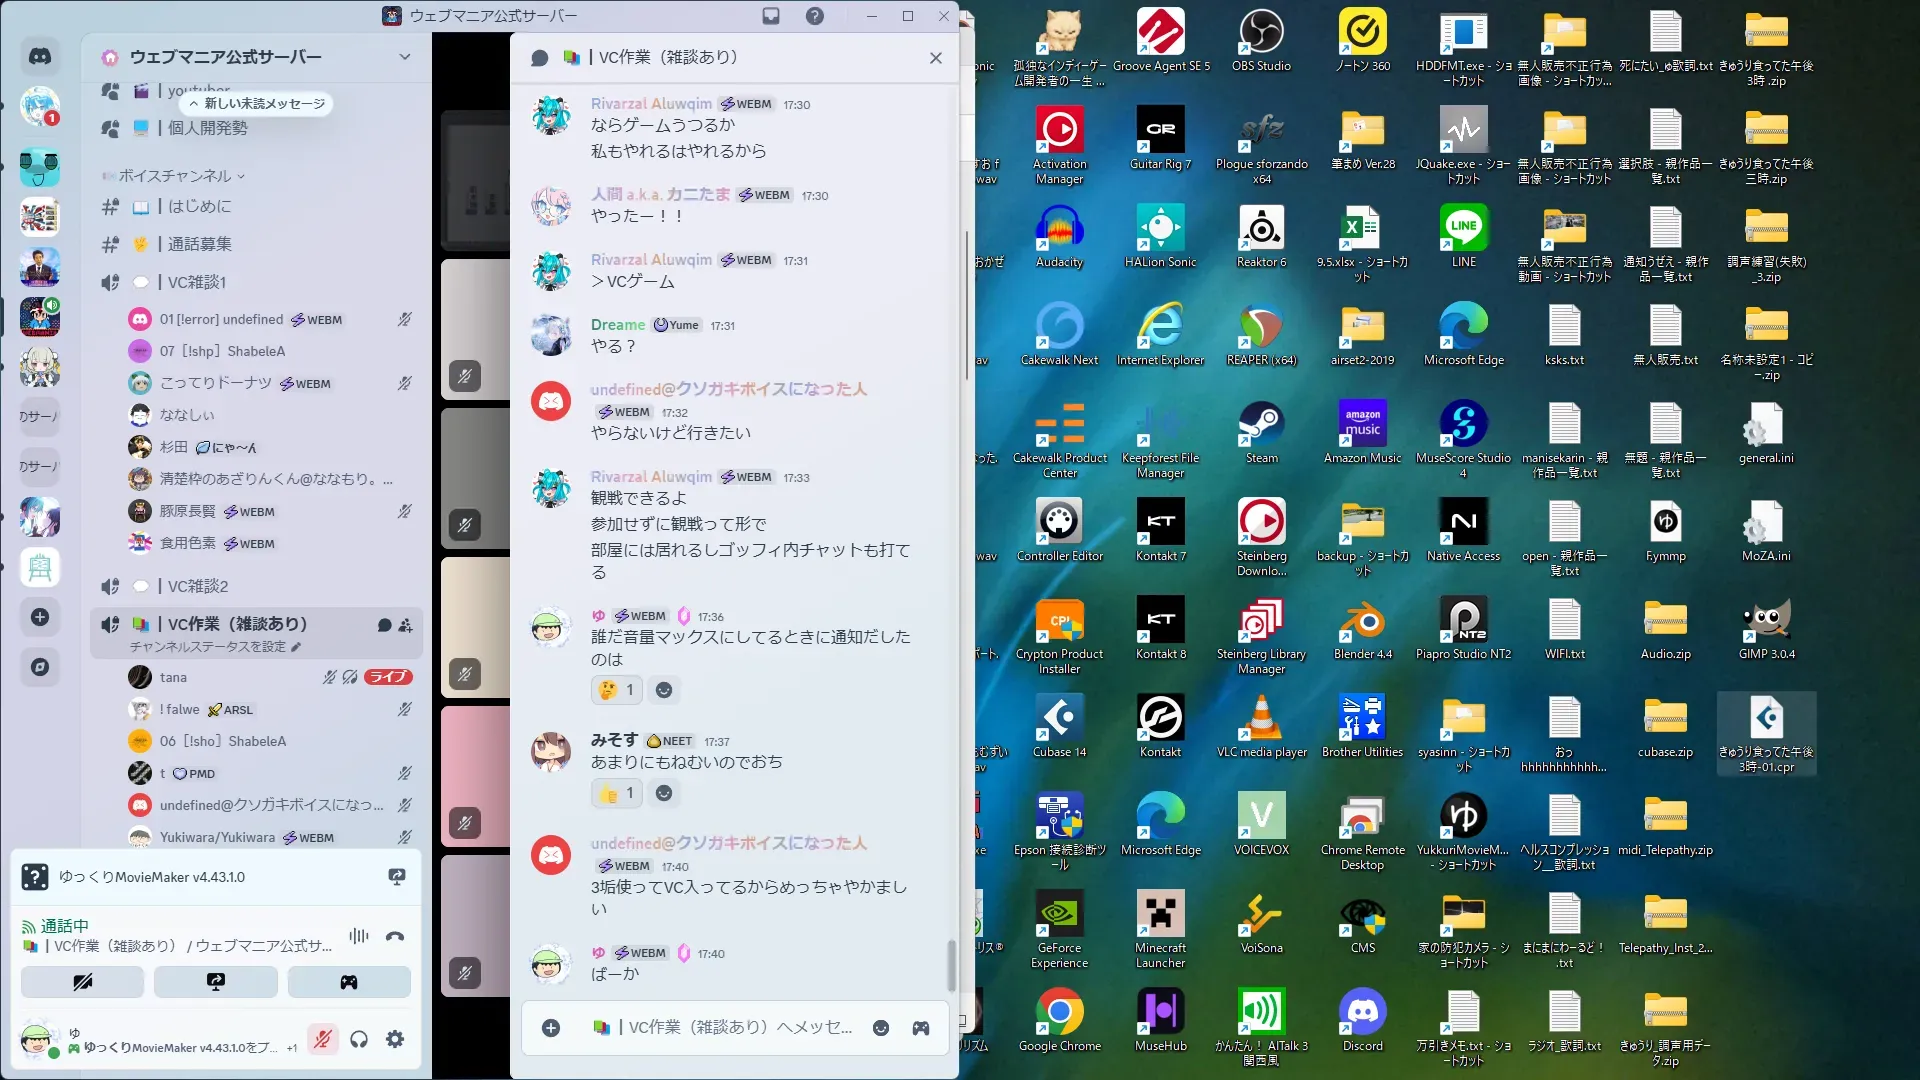
Task: Start an activity with controller button
Action: [x=349, y=982]
